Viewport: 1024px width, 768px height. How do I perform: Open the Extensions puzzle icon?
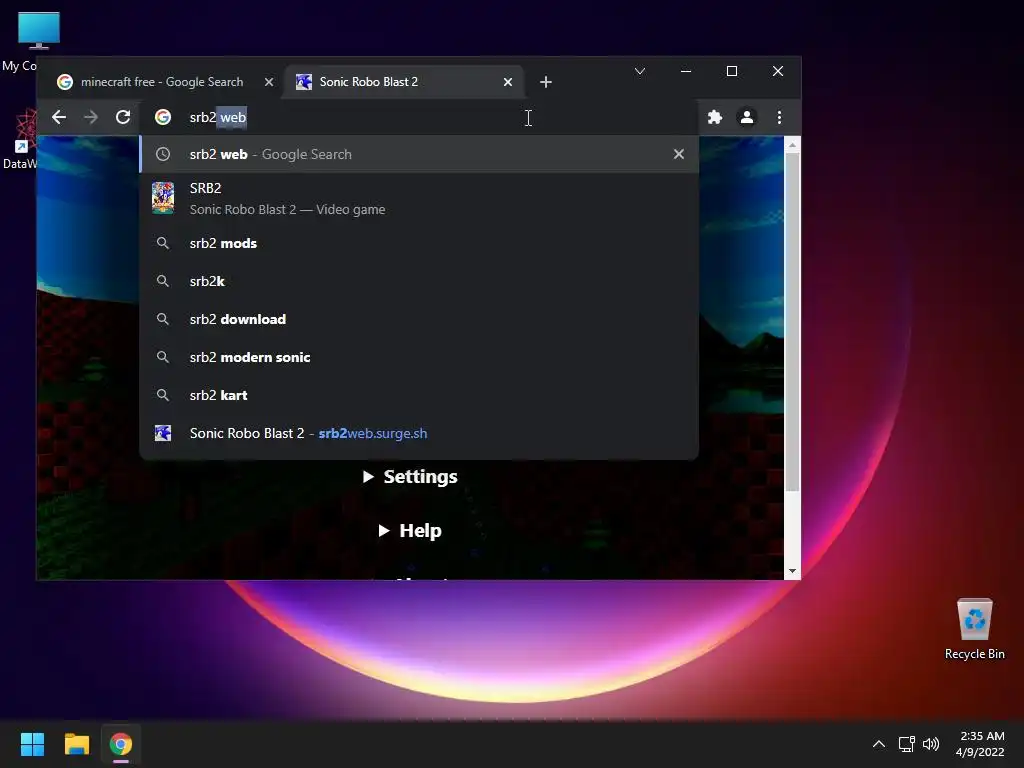(x=714, y=117)
